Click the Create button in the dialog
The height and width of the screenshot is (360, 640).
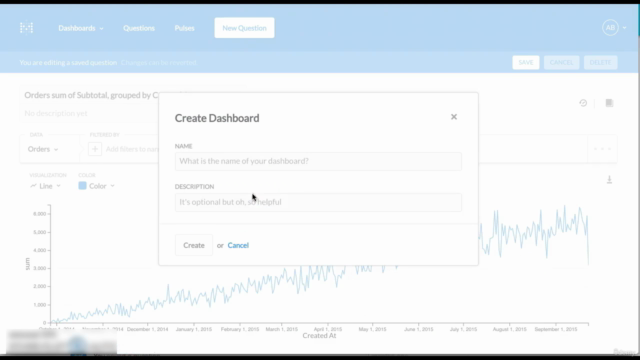click(x=194, y=245)
